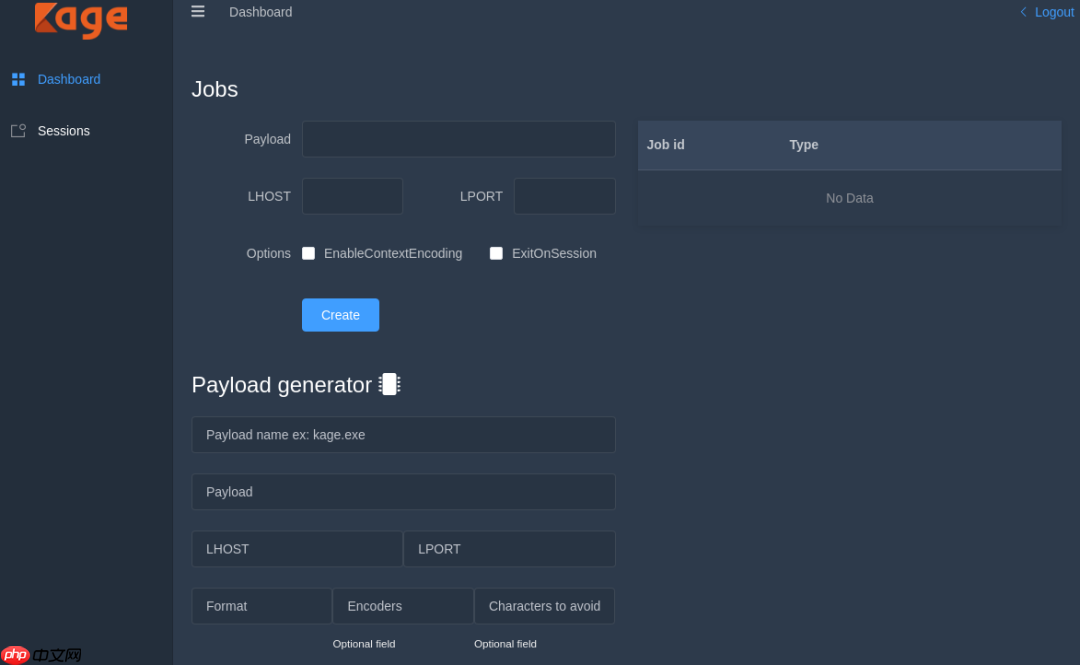Click the generator LHOST field
Screen dimensions: 1080x665
tap(297, 549)
